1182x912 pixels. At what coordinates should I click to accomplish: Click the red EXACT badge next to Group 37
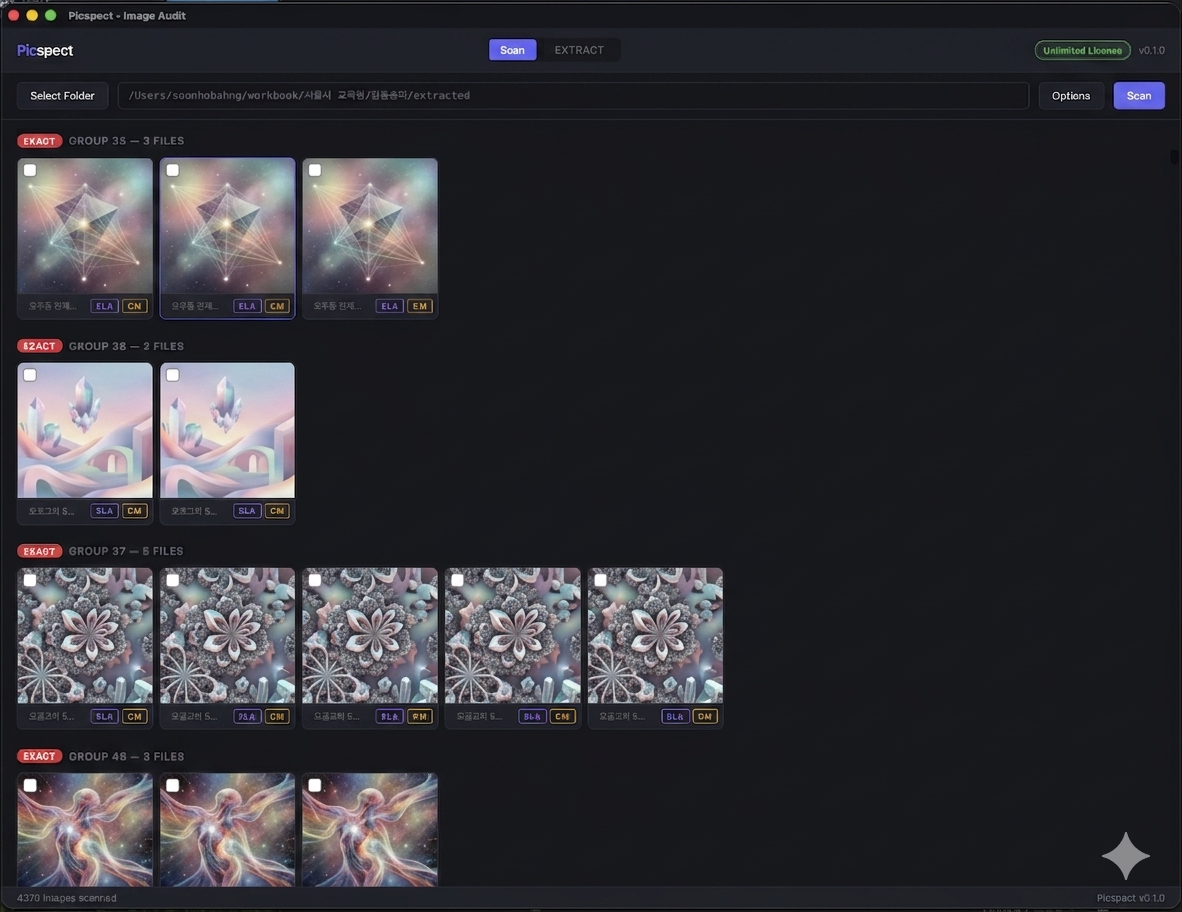(x=39, y=551)
